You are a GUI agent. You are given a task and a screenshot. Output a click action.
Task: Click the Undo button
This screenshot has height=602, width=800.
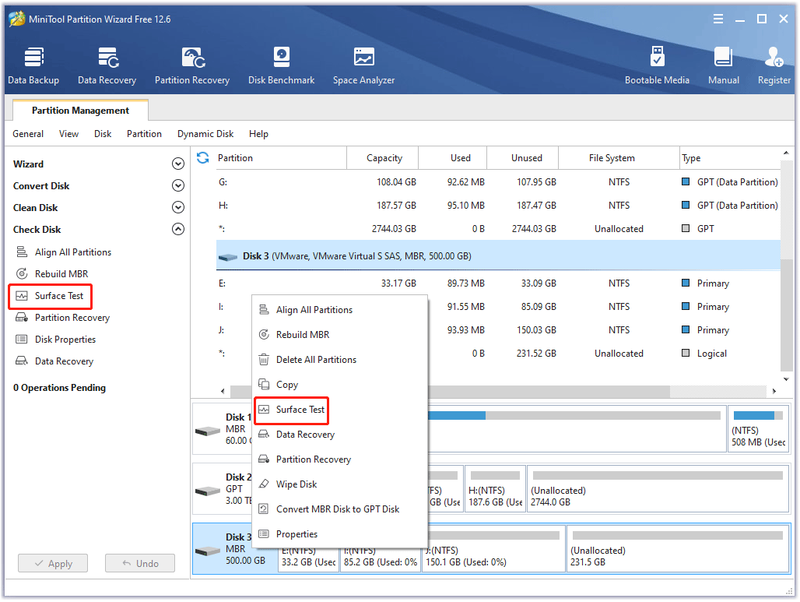[x=140, y=564]
